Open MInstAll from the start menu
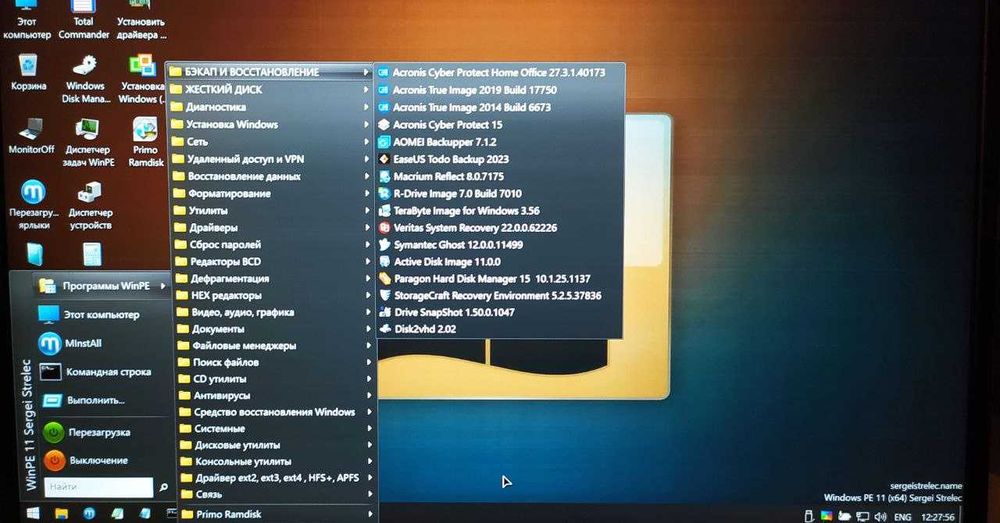Image resolution: width=1000 pixels, height=523 pixels. pyautogui.click(x=102, y=344)
